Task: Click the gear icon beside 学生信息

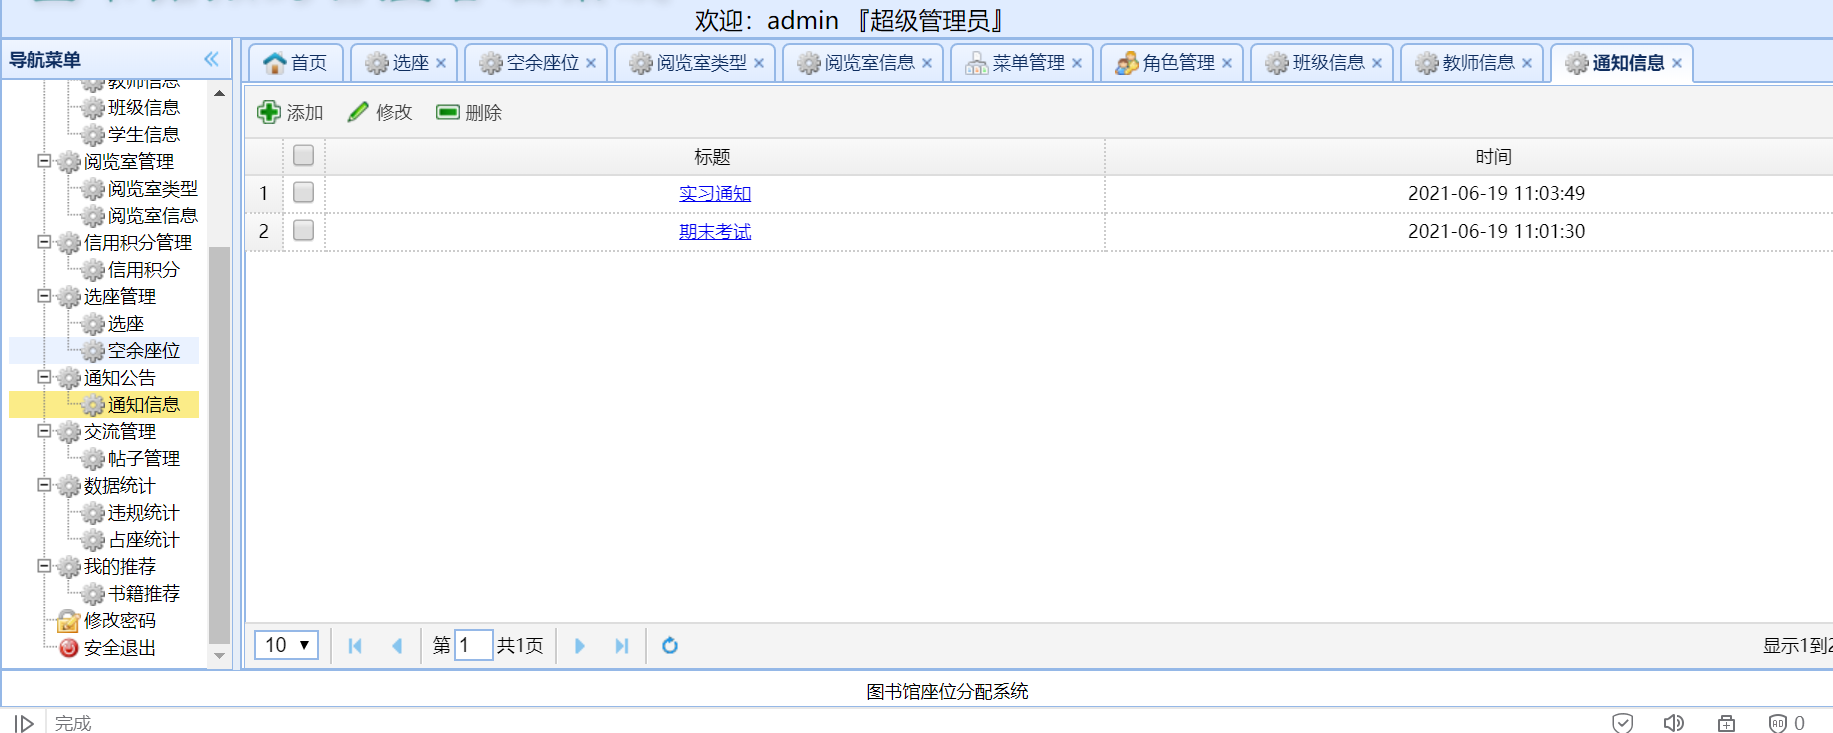Action: pyautogui.click(x=93, y=135)
